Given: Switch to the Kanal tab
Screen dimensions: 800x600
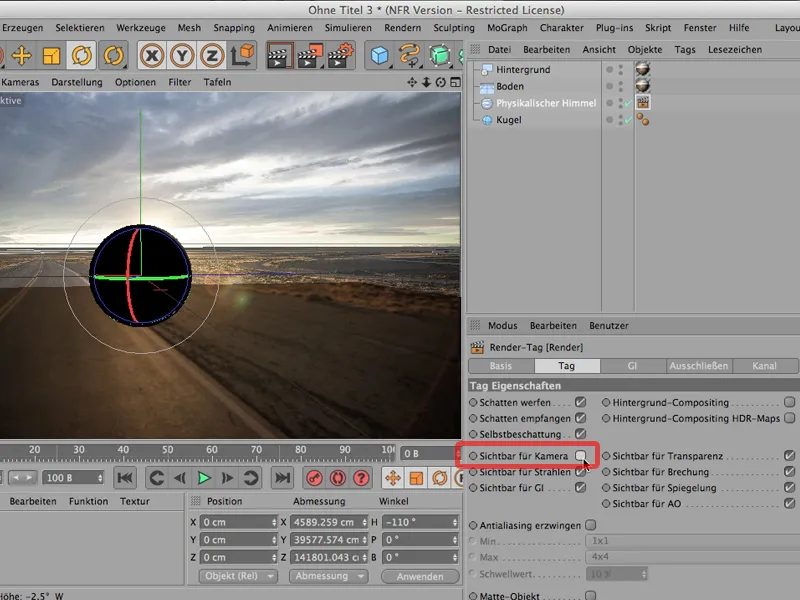Looking at the screenshot, I should 764,366.
